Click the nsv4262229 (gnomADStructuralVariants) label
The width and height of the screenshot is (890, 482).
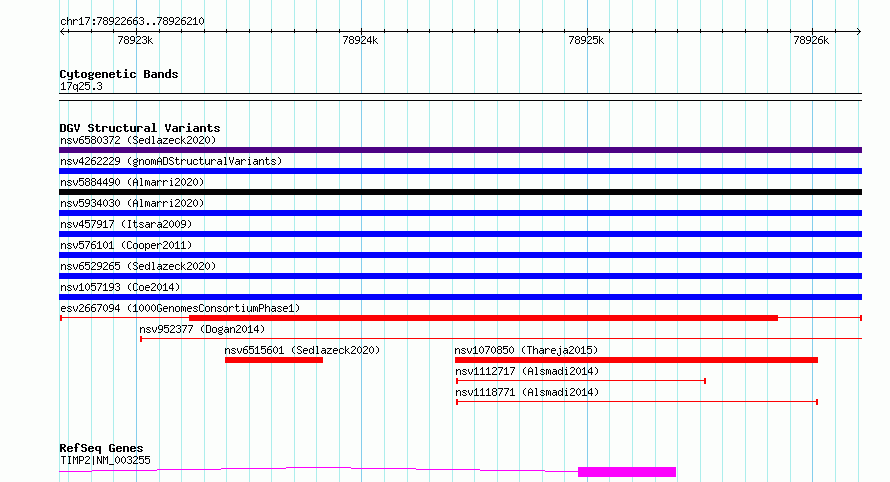(171, 161)
